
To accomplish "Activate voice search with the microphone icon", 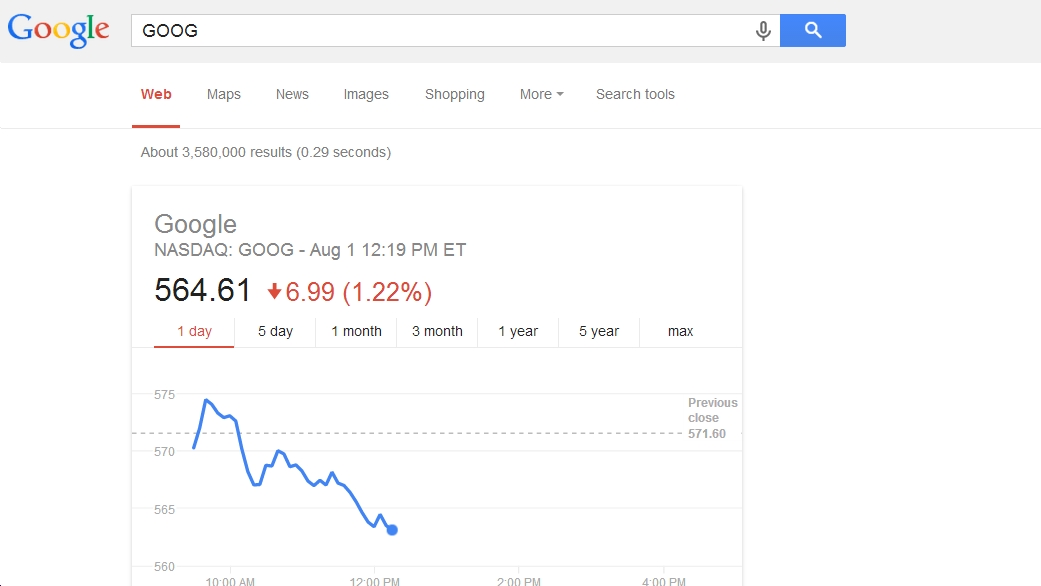I will coord(763,30).
